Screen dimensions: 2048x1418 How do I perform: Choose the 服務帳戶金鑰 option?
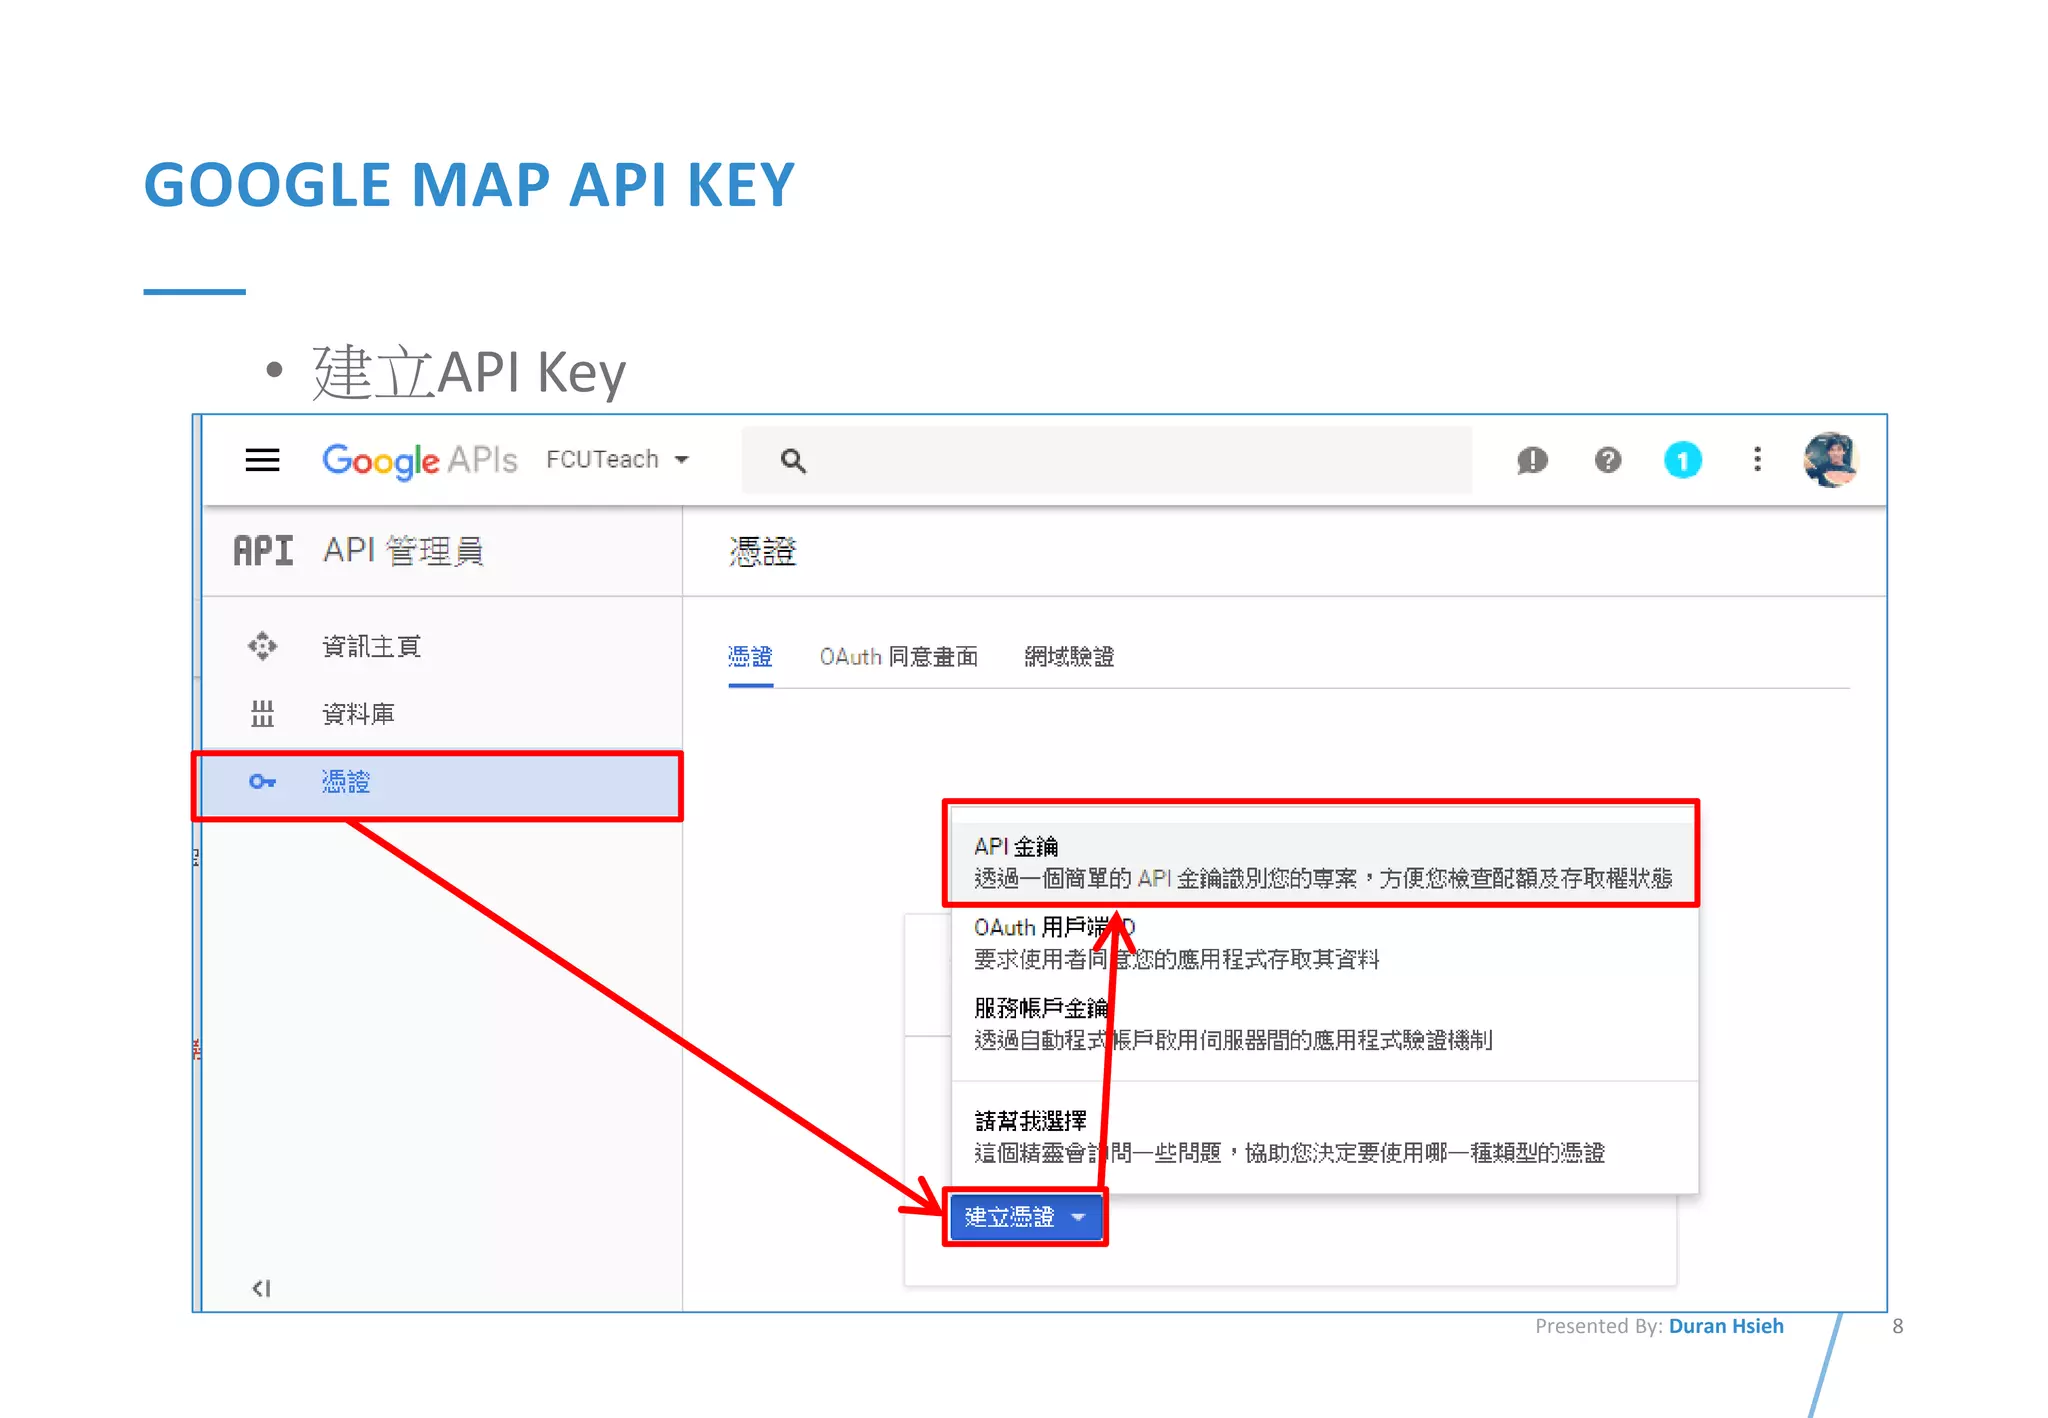(1325, 1024)
